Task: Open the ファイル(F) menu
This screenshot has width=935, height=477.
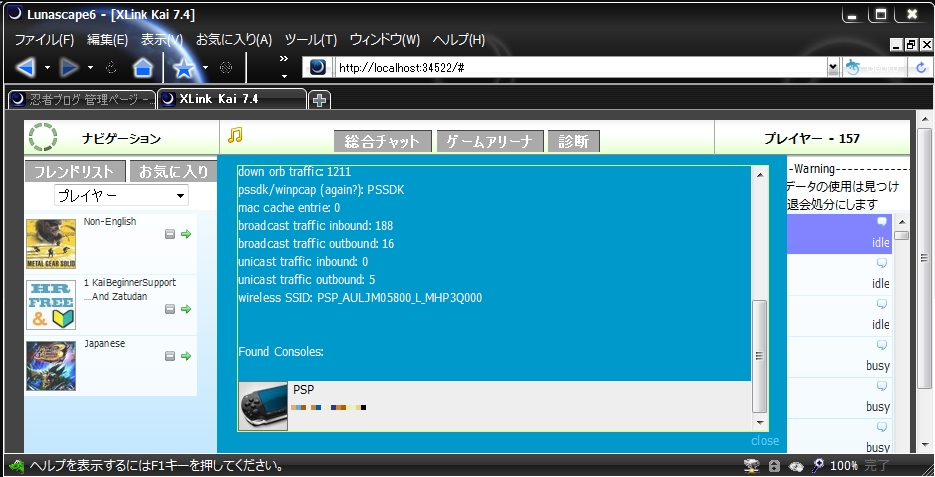Action: [x=44, y=40]
